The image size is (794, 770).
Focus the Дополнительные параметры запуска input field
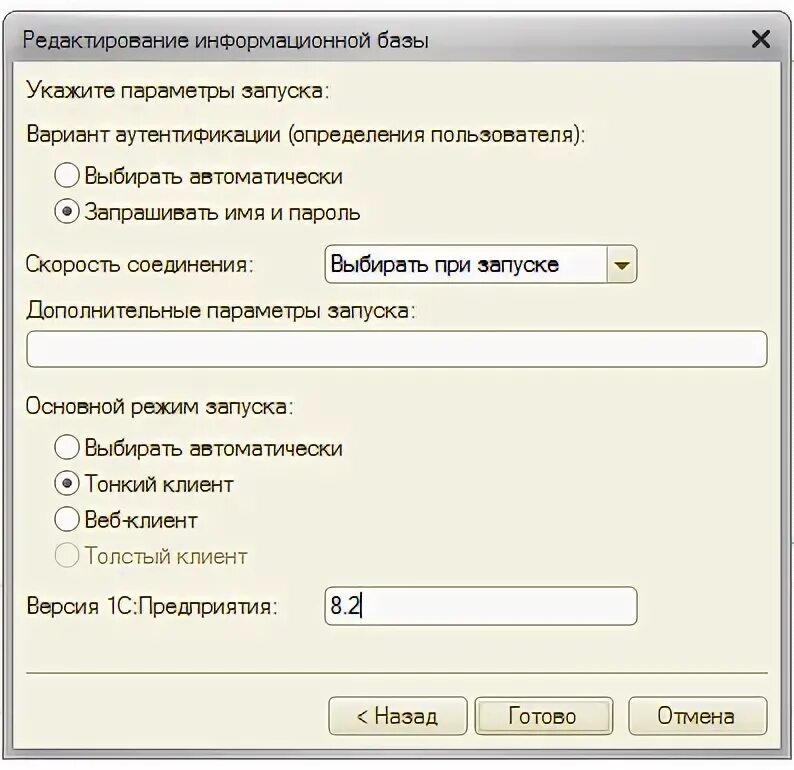point(396,349)
